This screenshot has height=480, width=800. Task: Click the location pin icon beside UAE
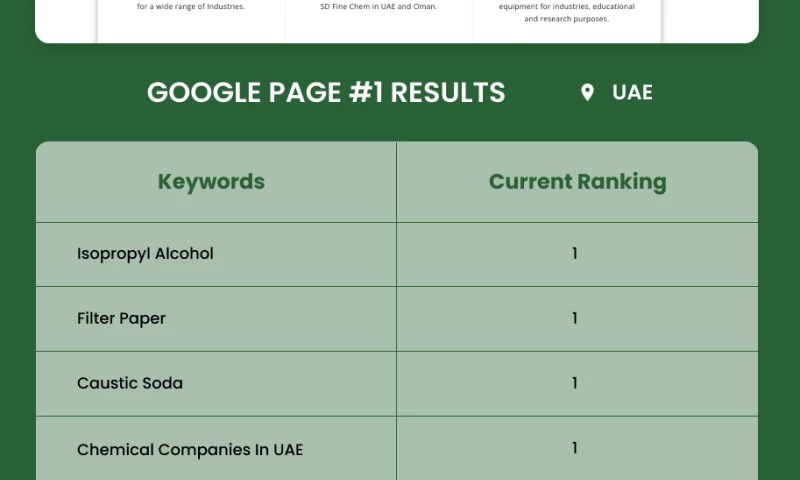pos(587,93)
